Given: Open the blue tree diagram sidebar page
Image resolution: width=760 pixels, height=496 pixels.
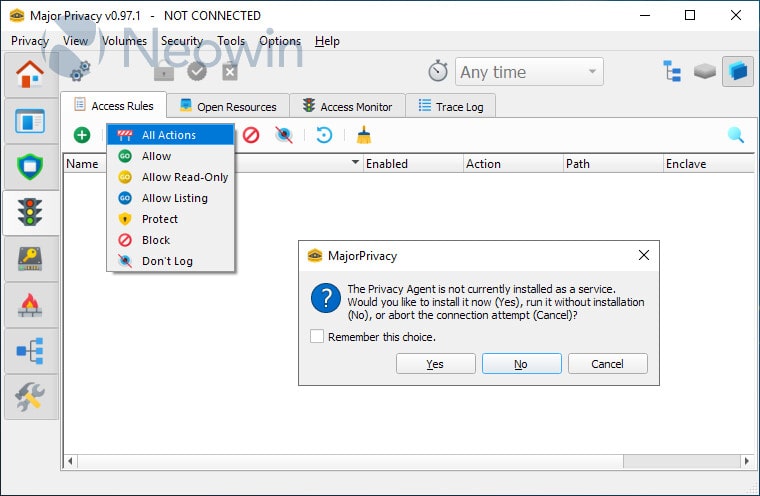Looking at the screenshot, I should pyautogui.click(x=31, y=351).
